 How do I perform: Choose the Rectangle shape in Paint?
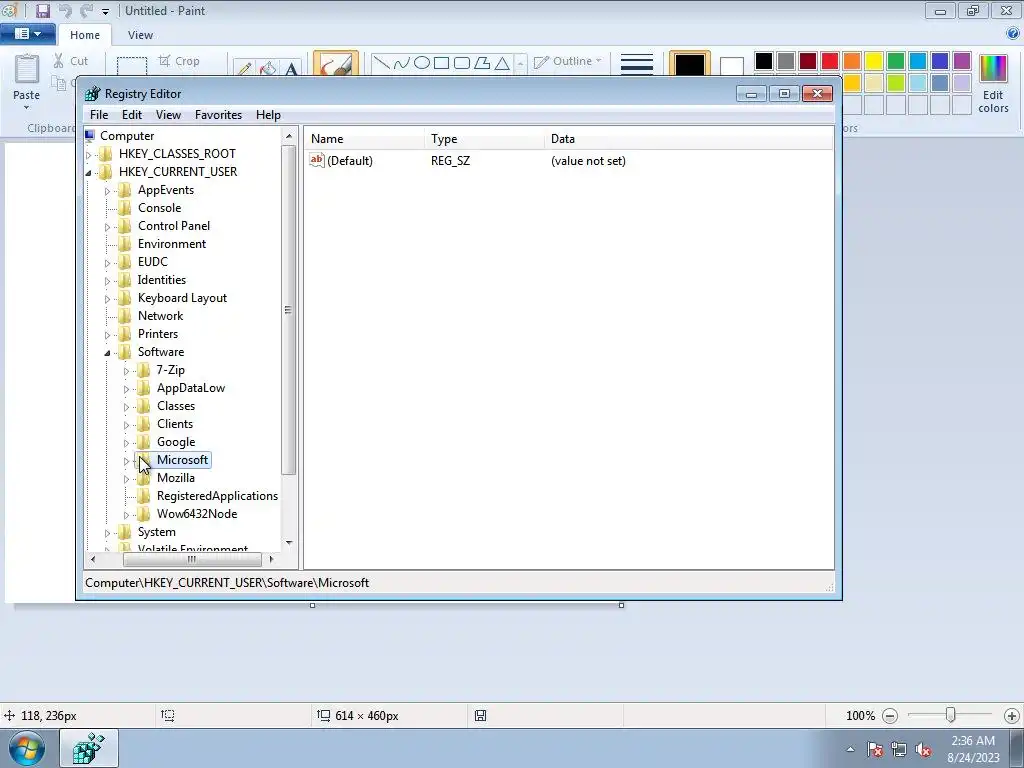point(441,63)
